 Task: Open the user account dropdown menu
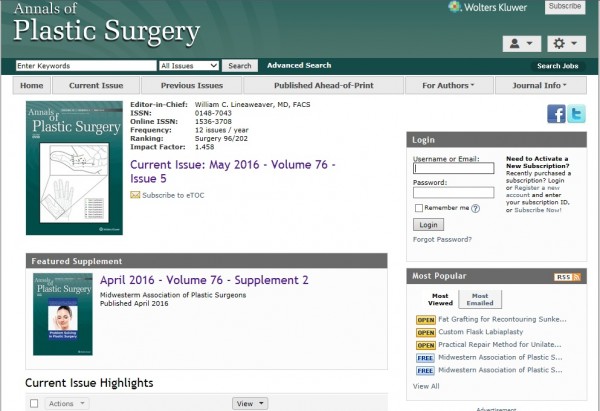522,44
